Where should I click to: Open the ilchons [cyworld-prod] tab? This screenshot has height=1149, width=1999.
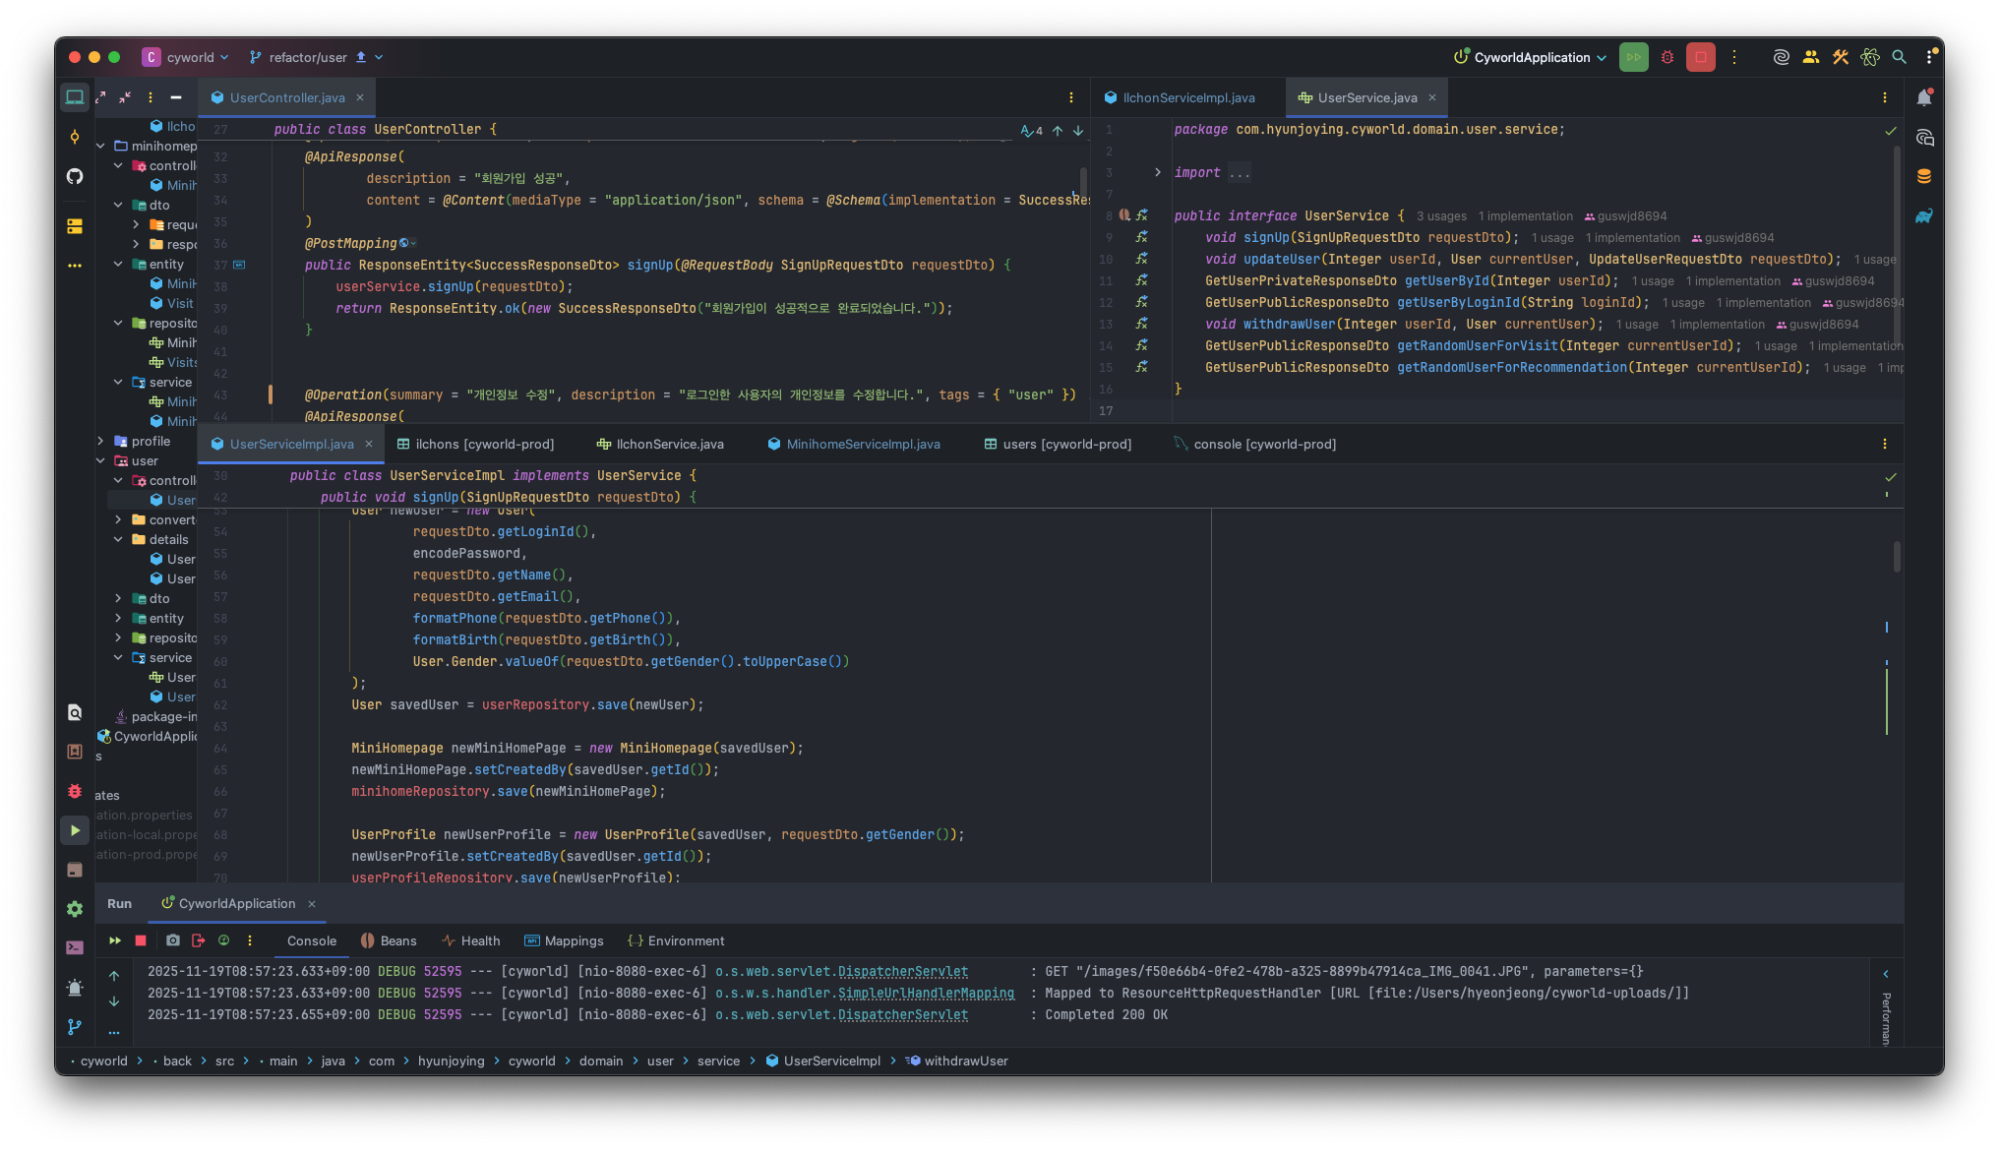click(475, 444)
